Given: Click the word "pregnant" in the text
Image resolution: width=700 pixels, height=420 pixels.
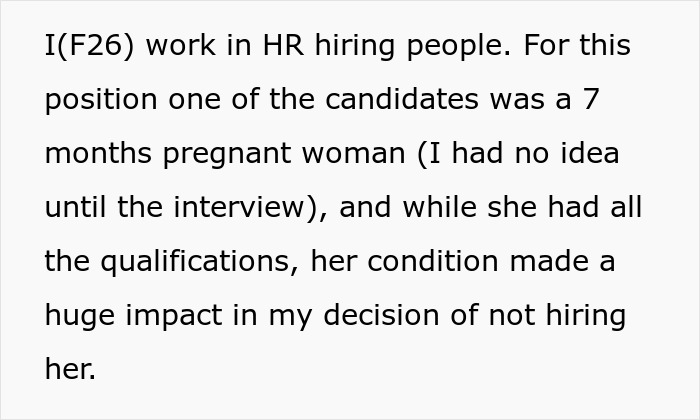Looking at the screenshot, I should pos(227,155).
